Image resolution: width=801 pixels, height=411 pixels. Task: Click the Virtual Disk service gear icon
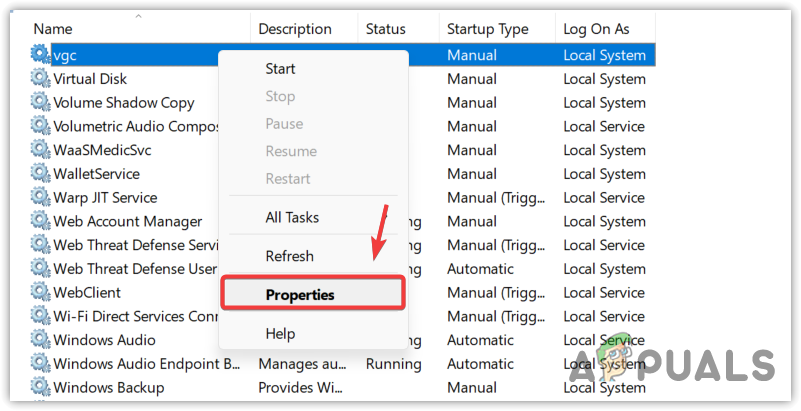pyautogui.click(x=40, y=79)
